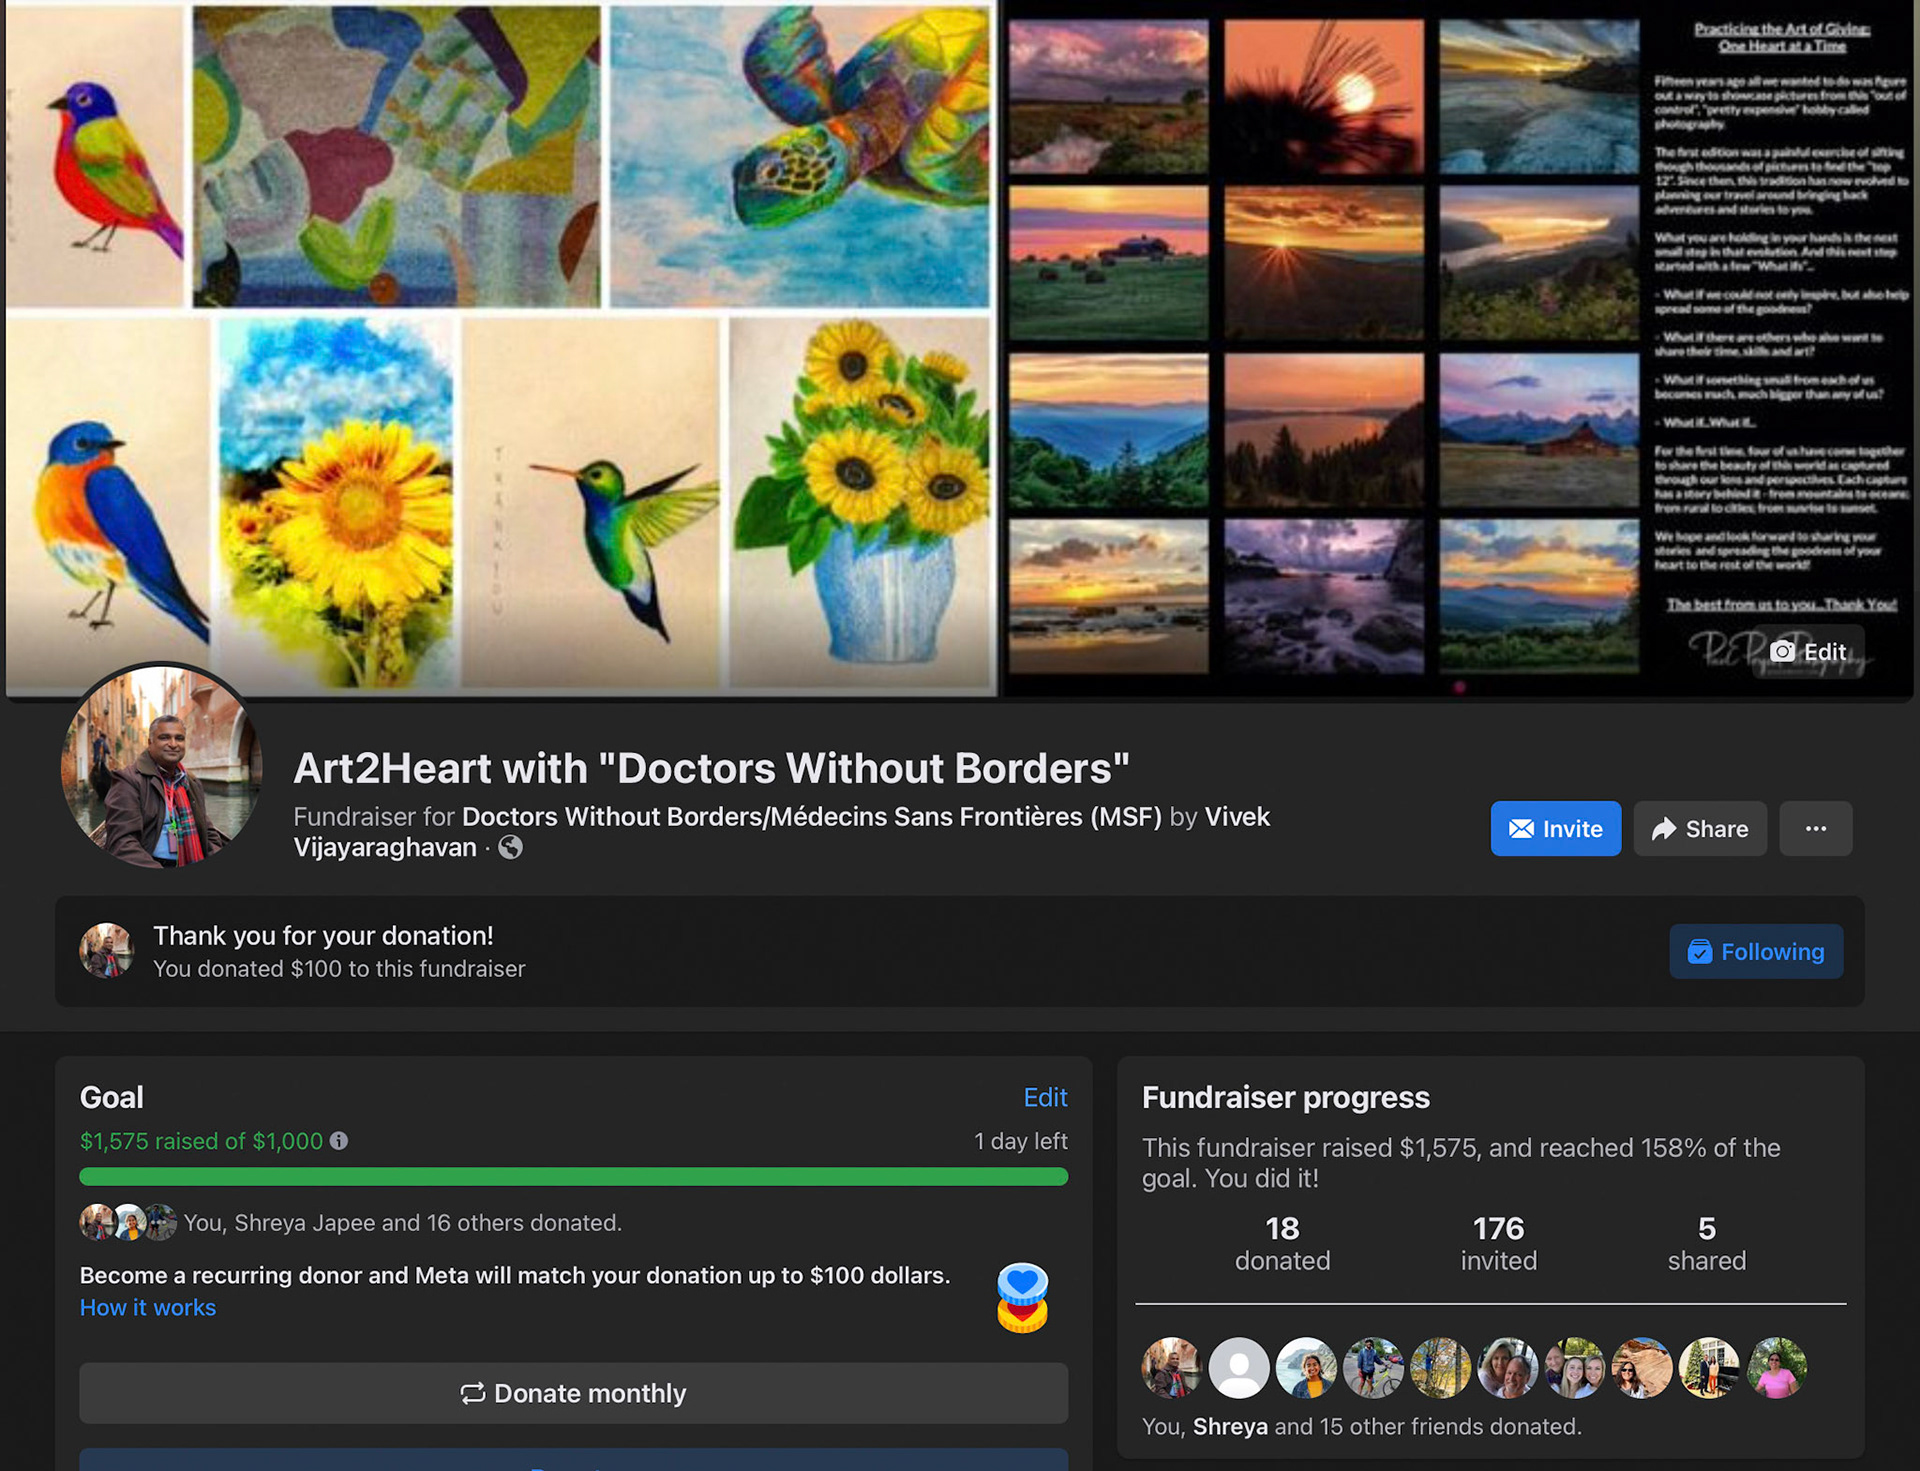This screenshot has width=1920, height=1471.
Task: Click the green goal progress bar
Action: point(573,1177)
